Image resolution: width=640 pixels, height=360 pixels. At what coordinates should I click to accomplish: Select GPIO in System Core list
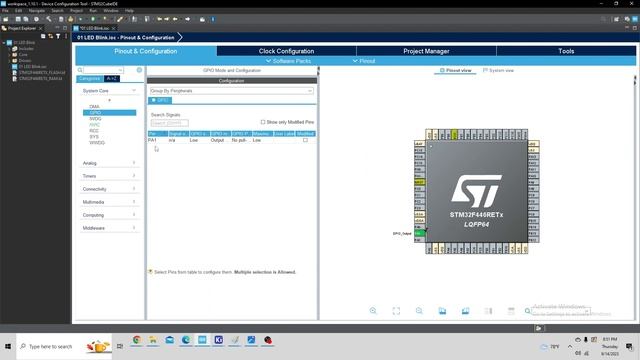[109, 113]
